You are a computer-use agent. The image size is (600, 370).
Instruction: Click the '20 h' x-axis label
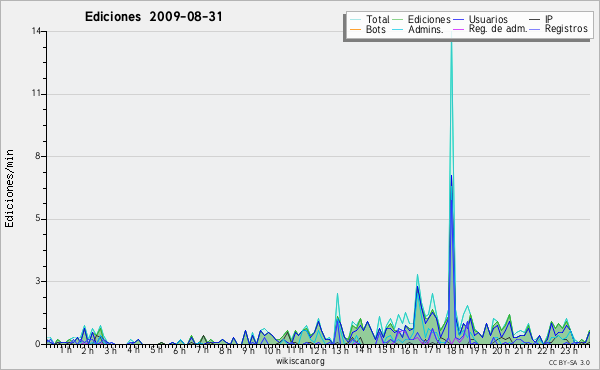[501, 350]
